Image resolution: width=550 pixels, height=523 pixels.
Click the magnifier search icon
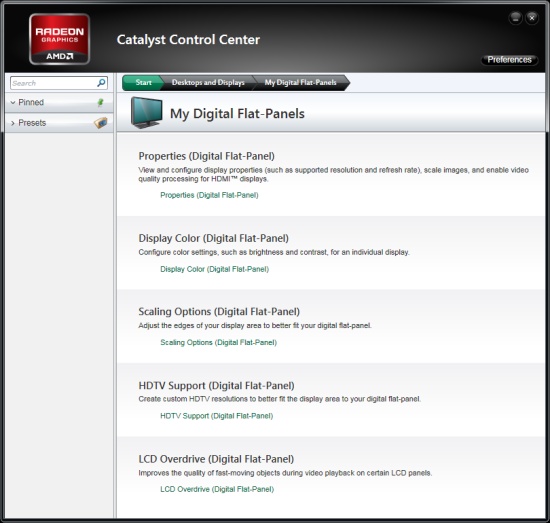(x=101, y=83)
